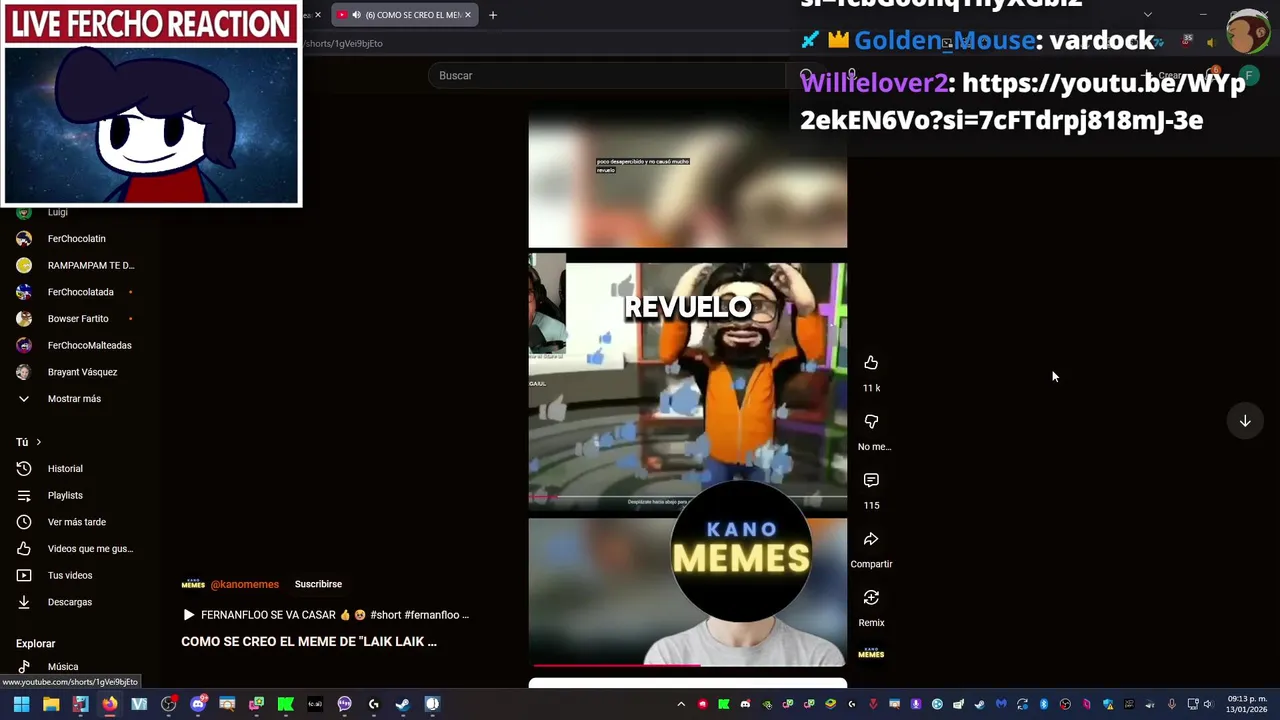This screenshot has height=720, width=1280.
Task: Open Firefox list all tabs dropdown
Action: coord(1147,14)
